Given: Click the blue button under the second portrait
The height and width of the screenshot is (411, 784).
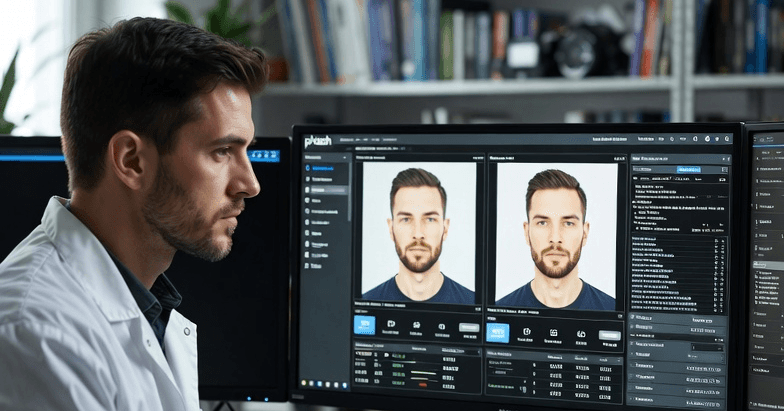Looking at the screenshot, I should coord(498,332).
